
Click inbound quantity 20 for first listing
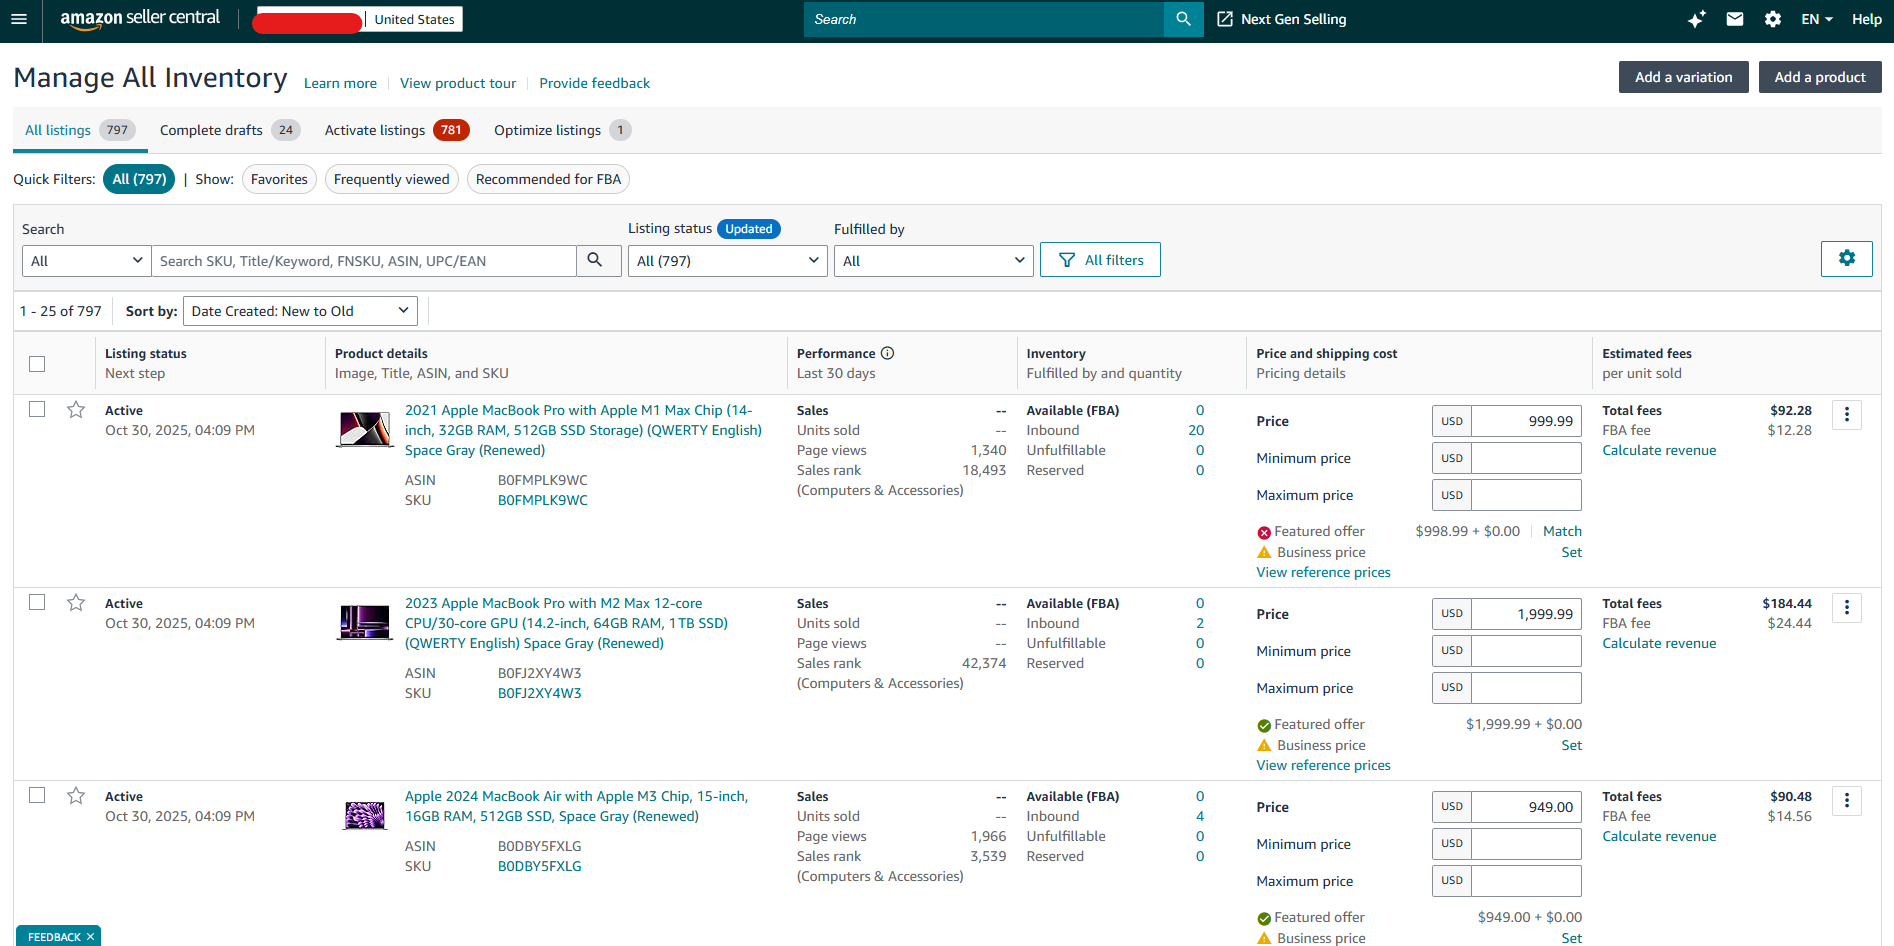click(1196, 430)
